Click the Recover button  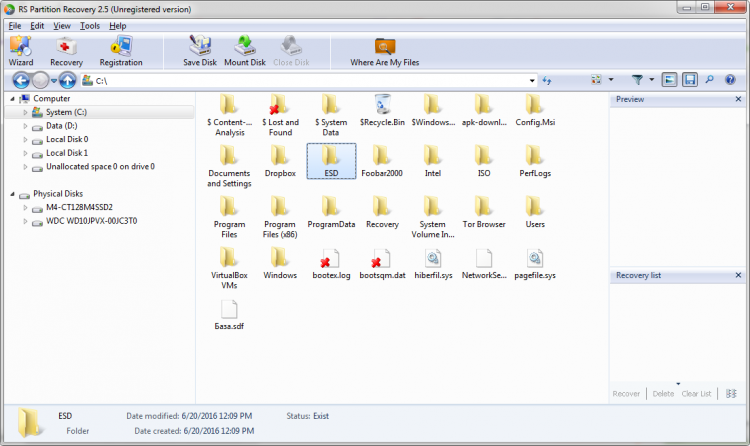pos(626,393)
